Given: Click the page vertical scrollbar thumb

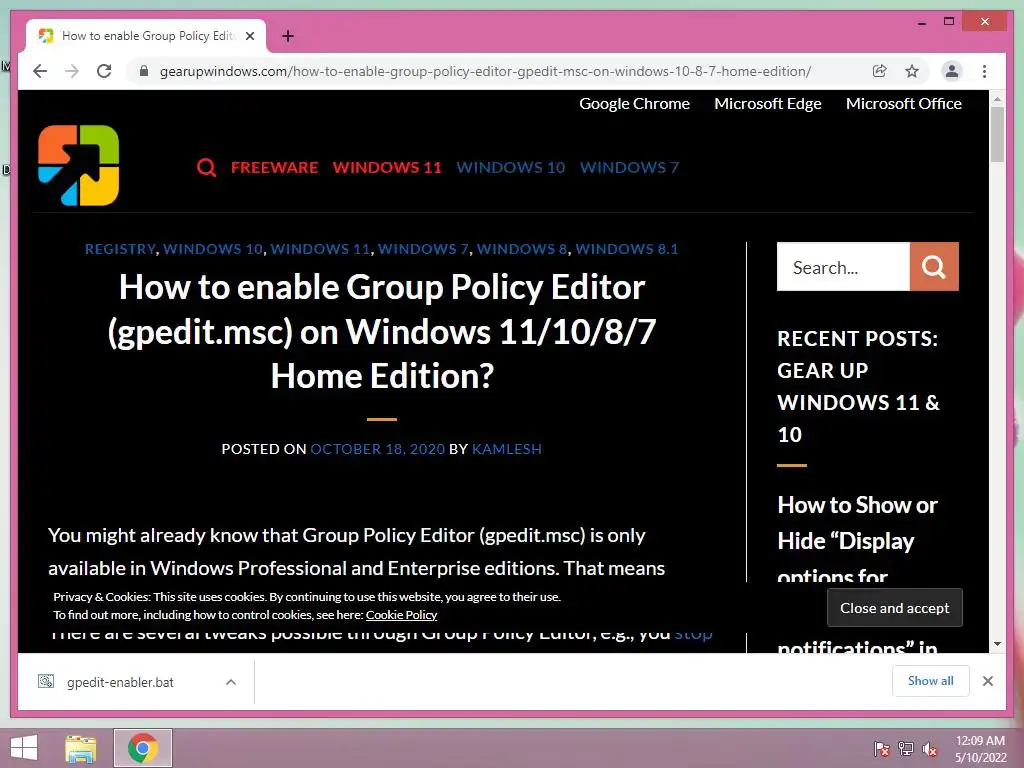Looking at the screenshot, I should click(x=997, y=134).
